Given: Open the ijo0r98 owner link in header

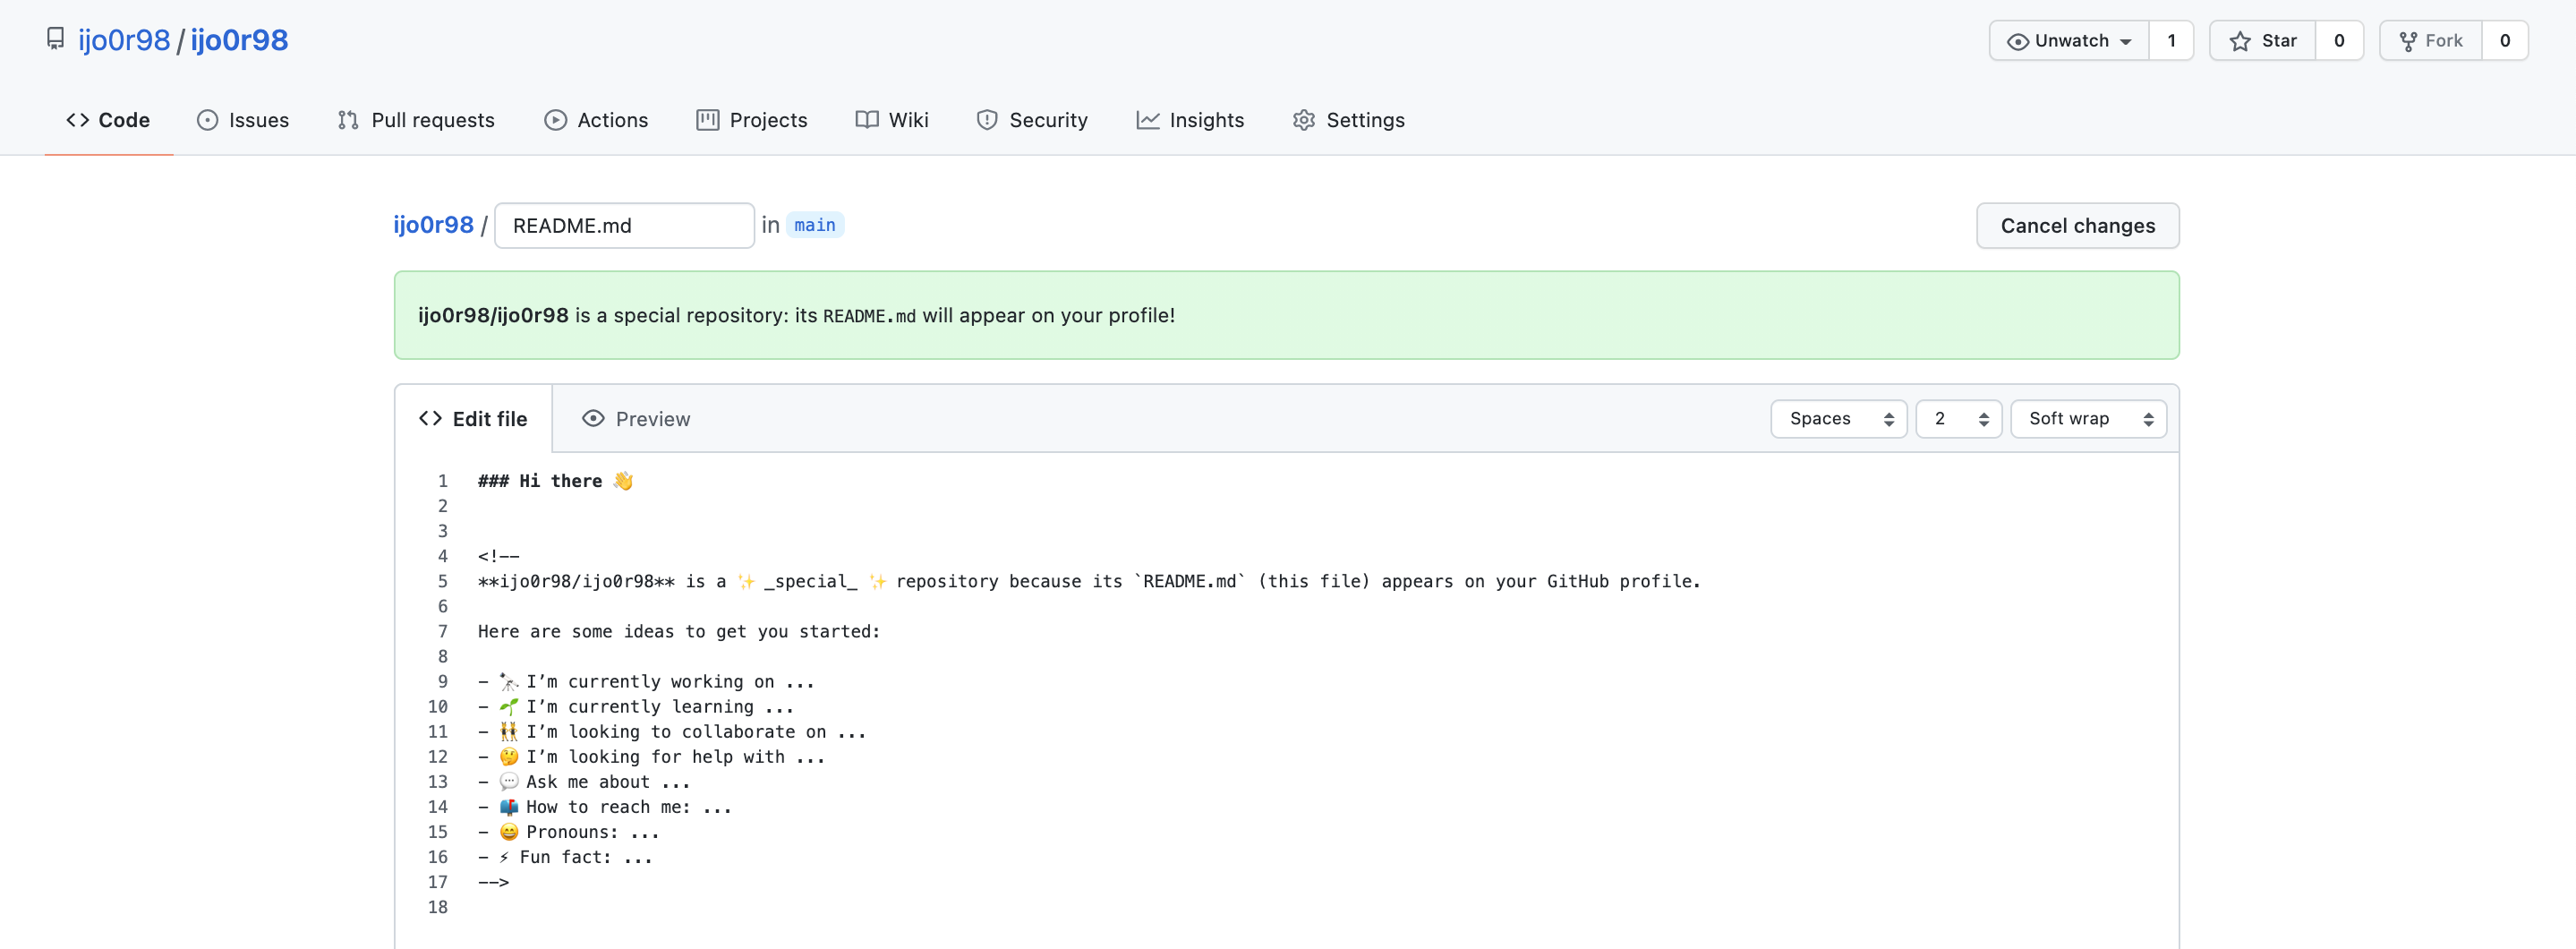Looking at the screenshot, I should tap(124, 40).
